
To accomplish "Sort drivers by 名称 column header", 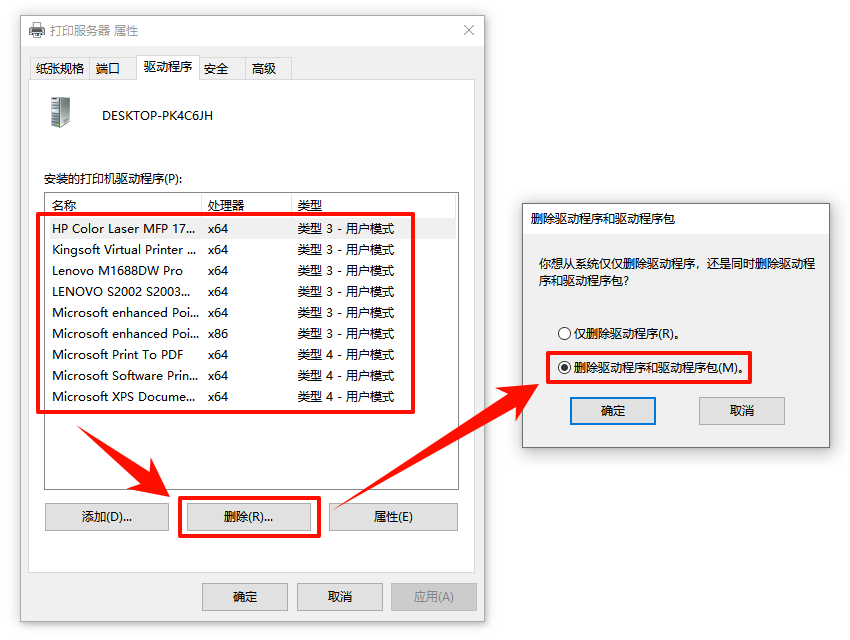I will click(x=123, y=205).
